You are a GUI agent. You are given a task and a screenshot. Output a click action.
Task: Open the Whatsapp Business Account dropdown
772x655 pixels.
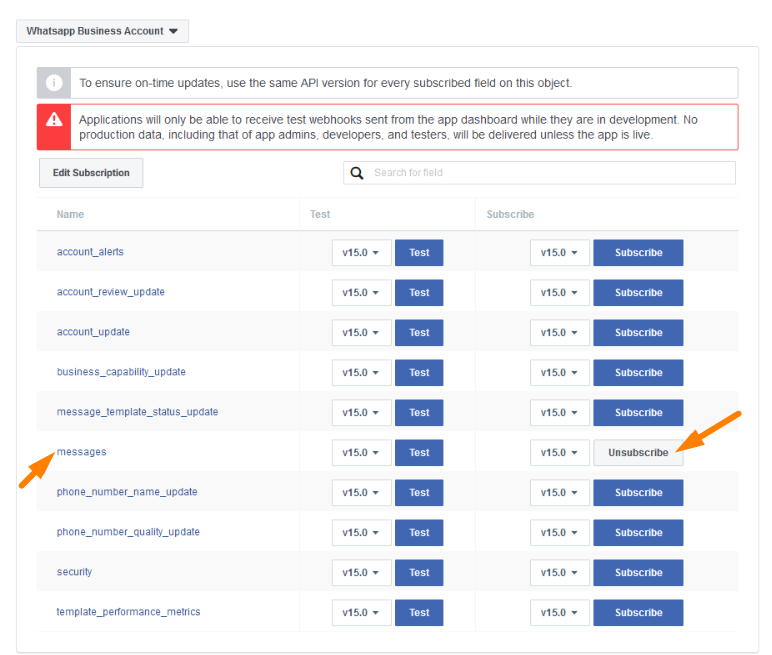102,31
